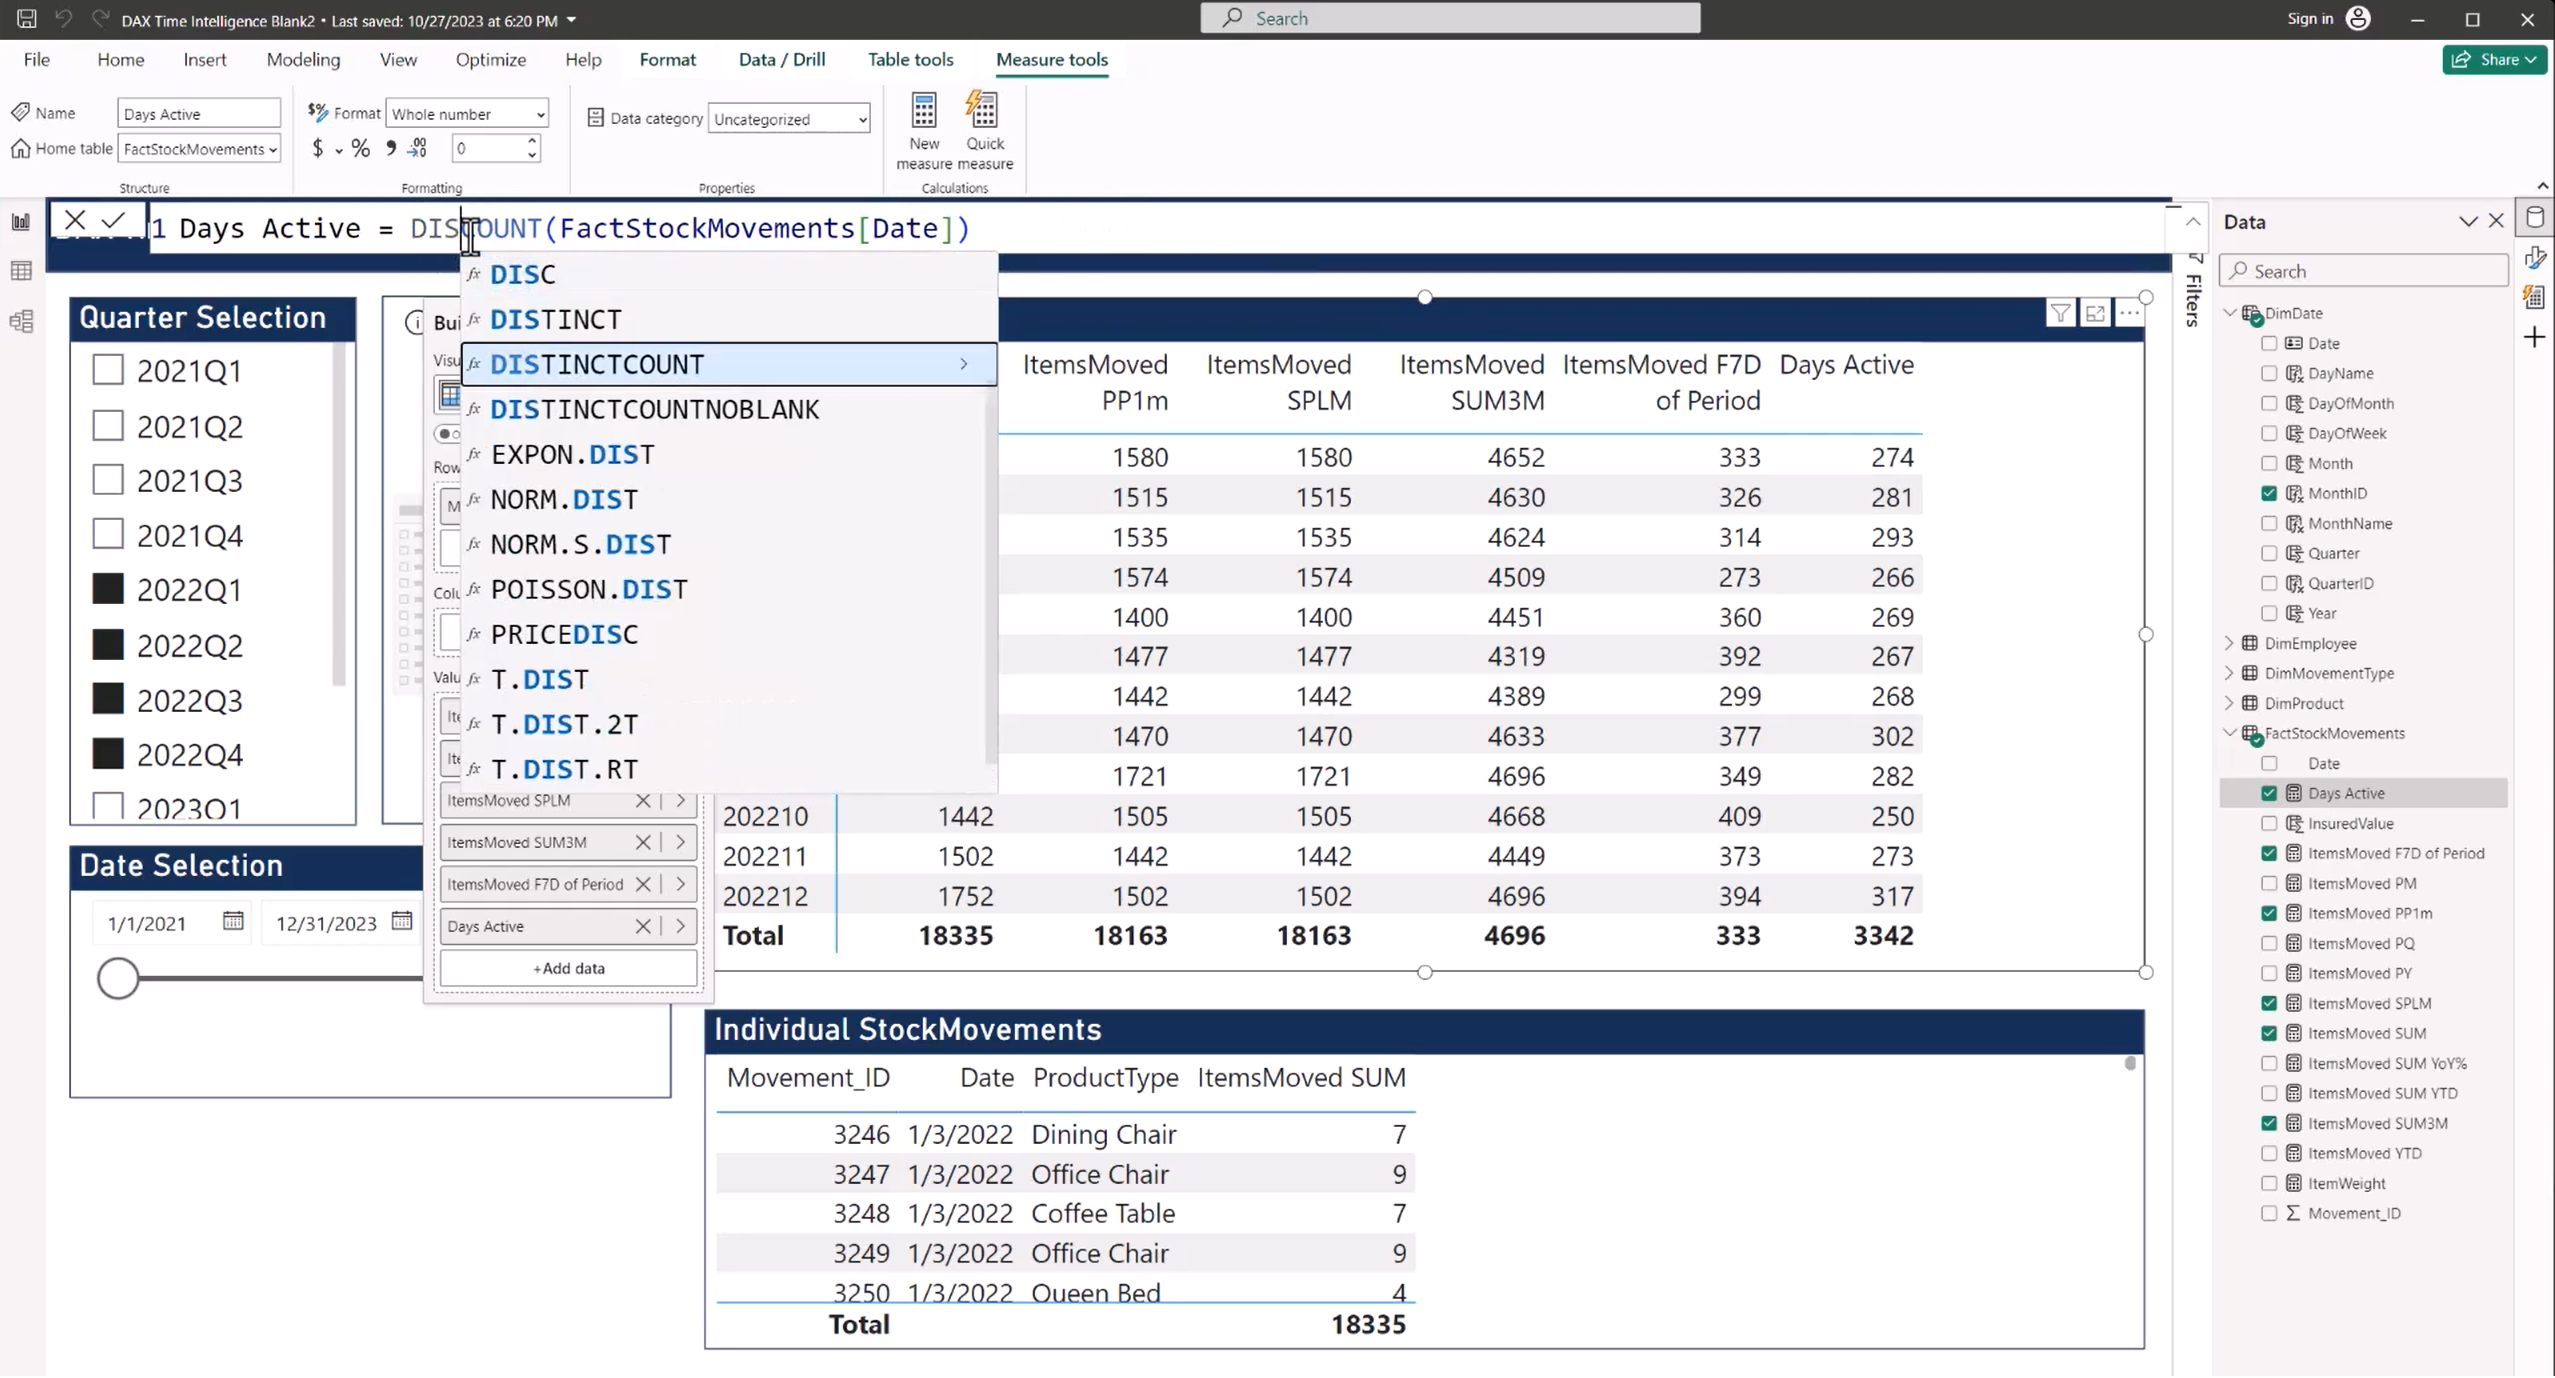The height and width of the screenshot is (1378, 2555).
Task: Uncheck the 2022Q3 quarter checkbox
Action: (x=108, y=699)
